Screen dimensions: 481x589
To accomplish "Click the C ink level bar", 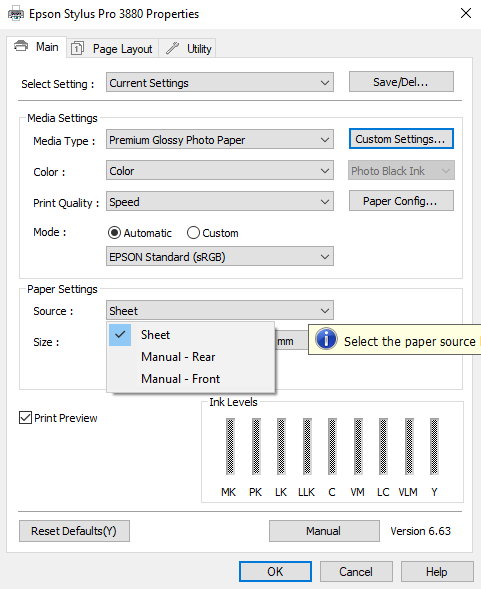I will pos(332,446).
